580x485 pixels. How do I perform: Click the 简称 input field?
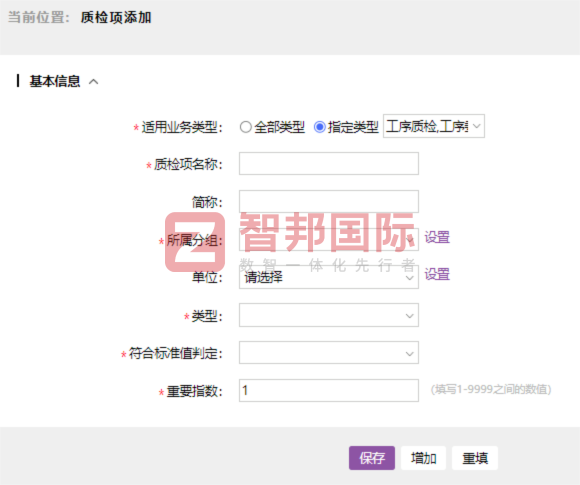[x=329, y=202]
